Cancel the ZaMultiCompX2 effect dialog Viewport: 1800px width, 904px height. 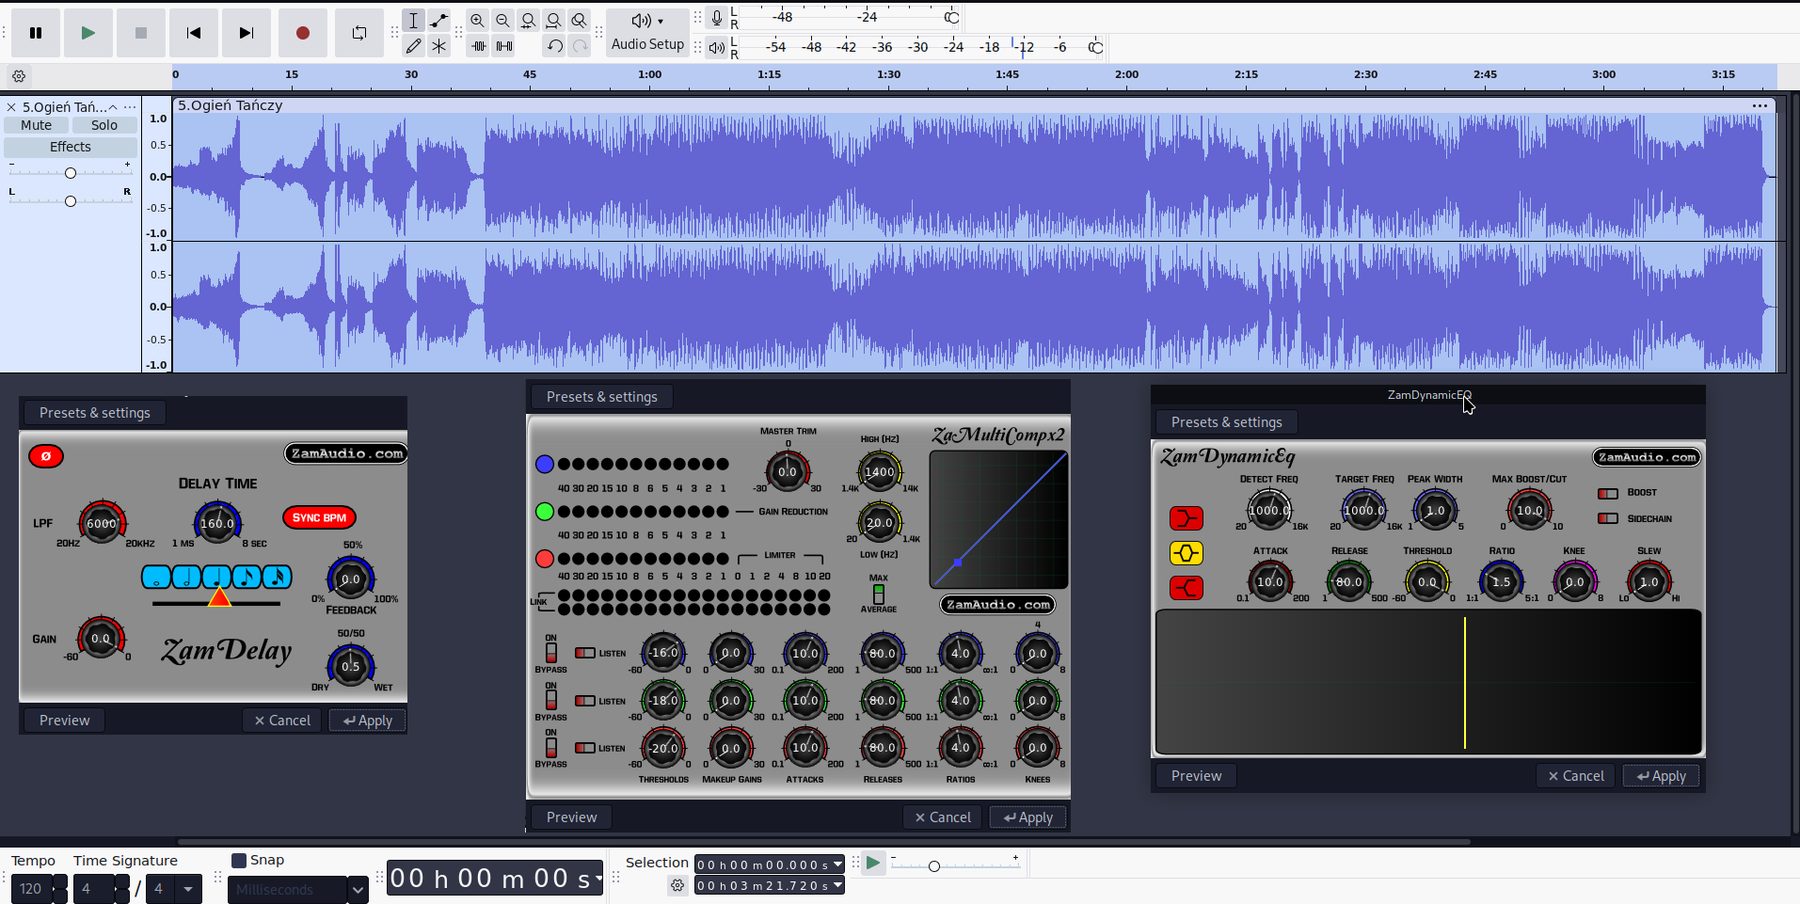[942, 817]
